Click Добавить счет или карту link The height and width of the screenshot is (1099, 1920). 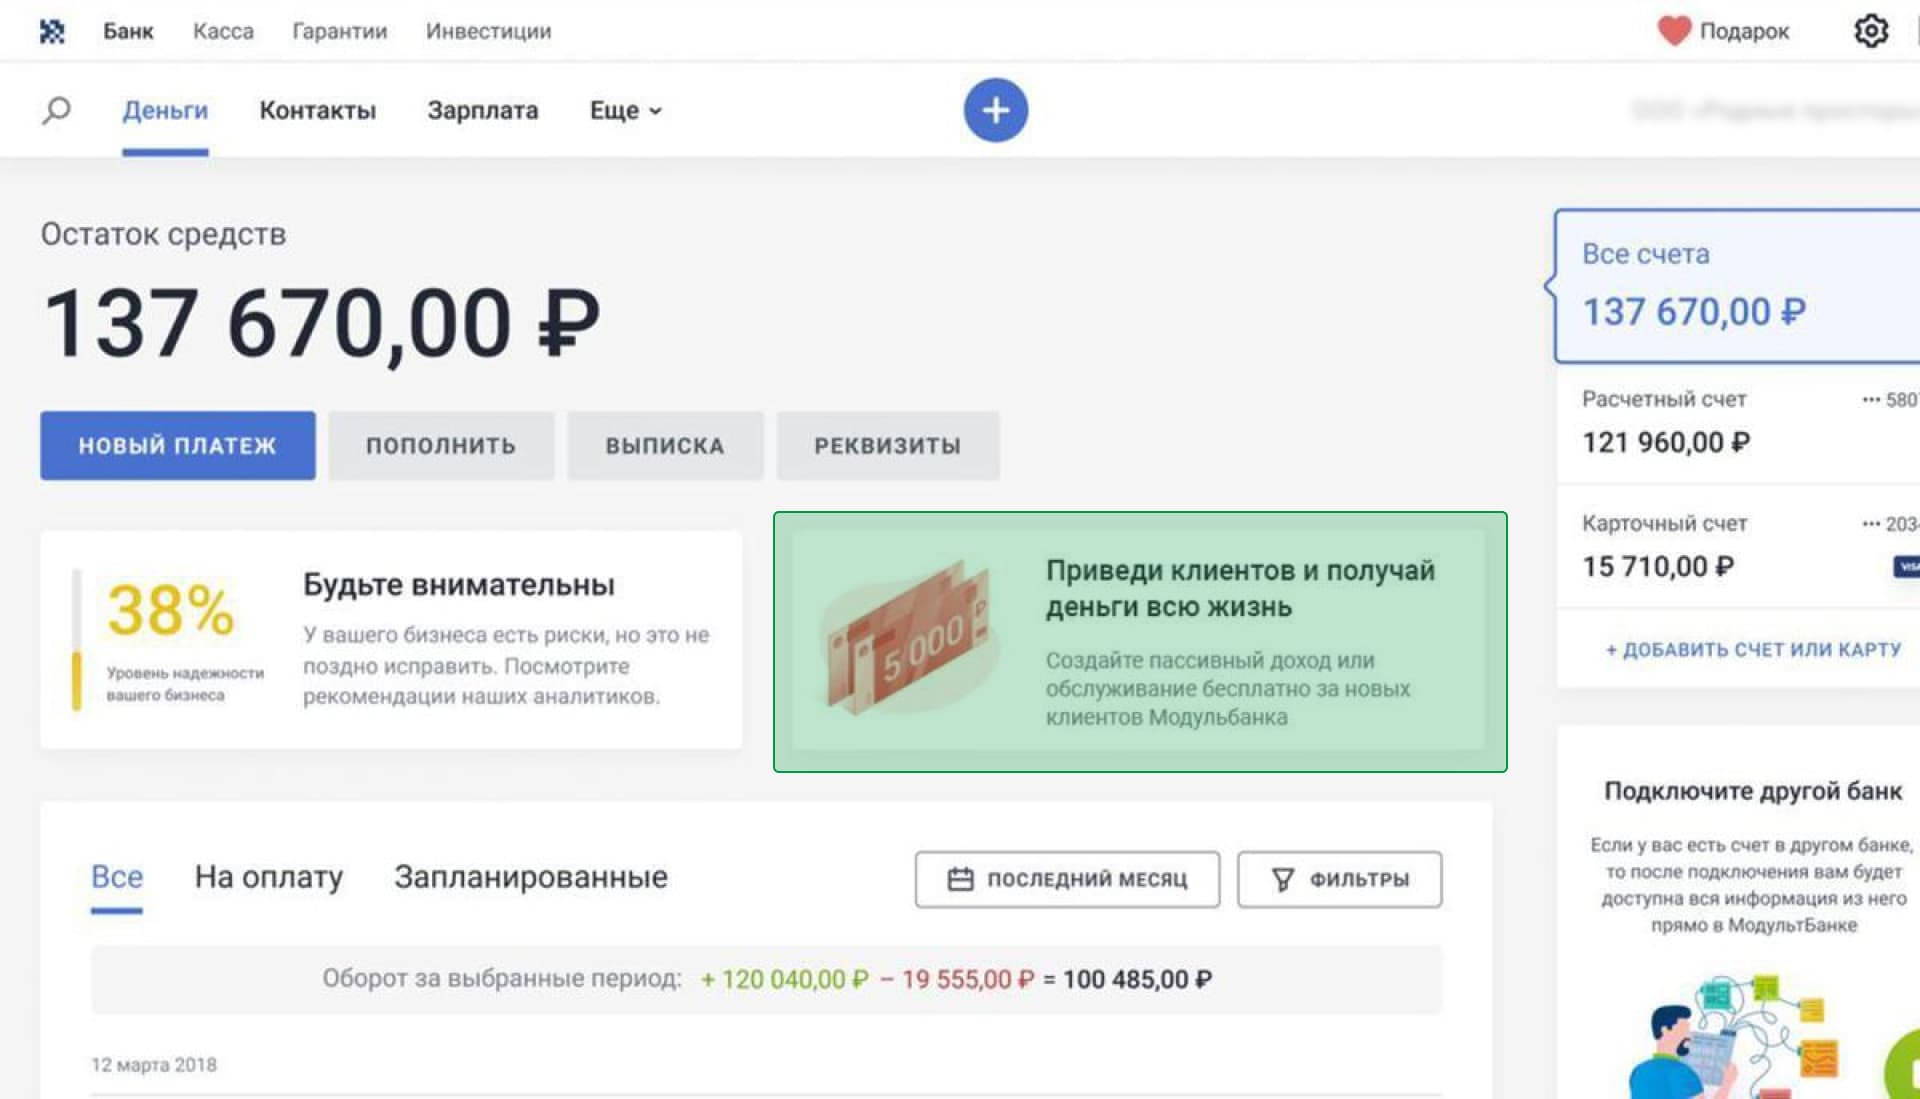tap(1752, 650)
